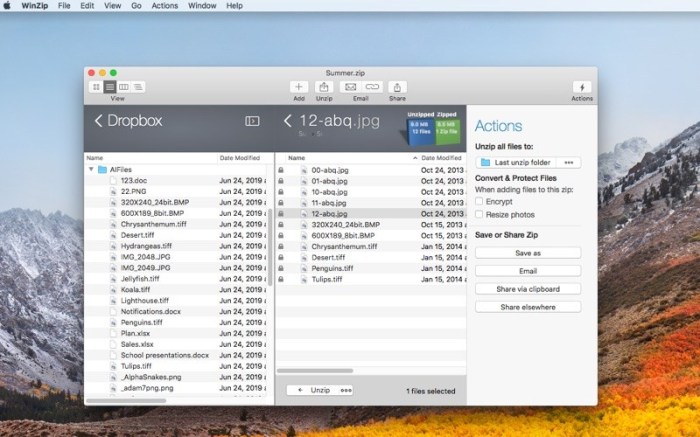700x437 pixels.
Task: Click the Share via clipboard button
Action: (x=527, y=289)
